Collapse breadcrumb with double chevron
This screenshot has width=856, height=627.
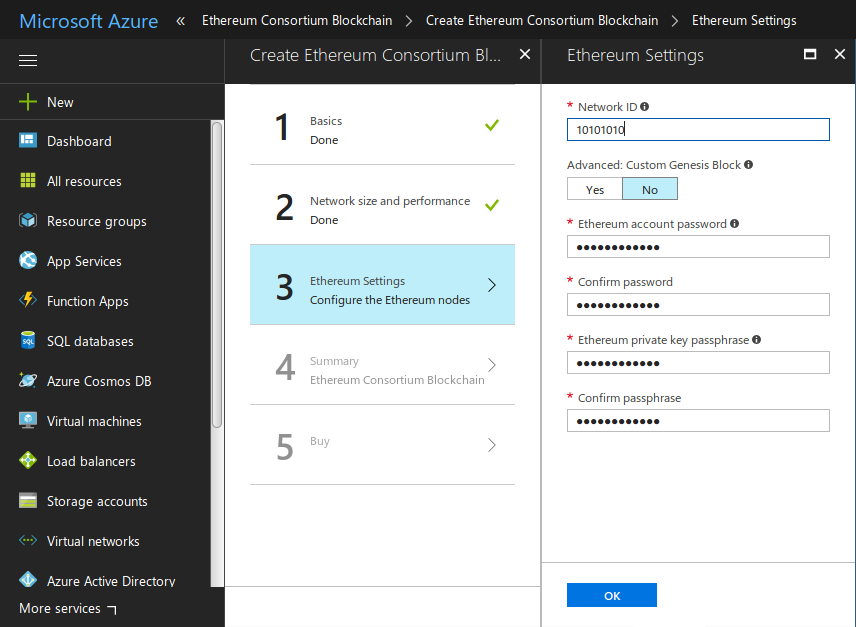pos(181,20)
